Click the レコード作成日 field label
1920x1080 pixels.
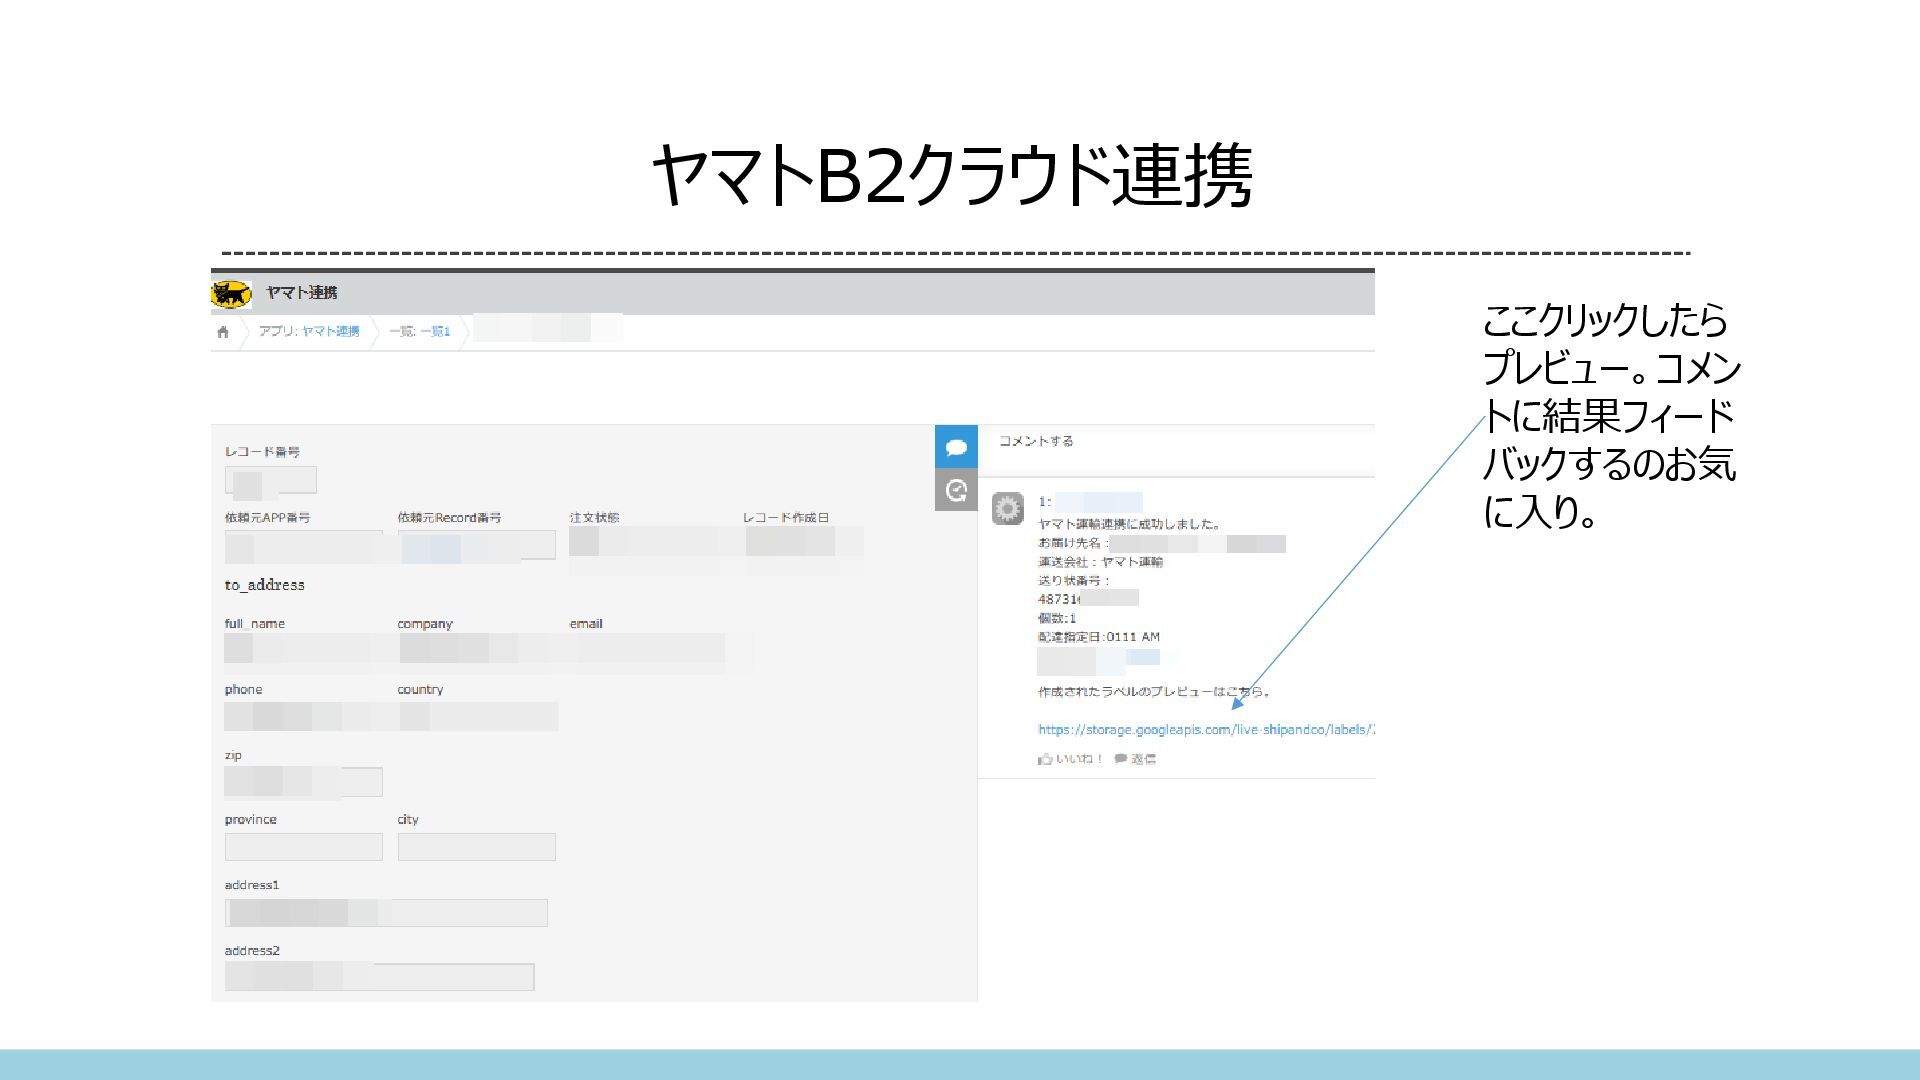[x=785, y=518]
